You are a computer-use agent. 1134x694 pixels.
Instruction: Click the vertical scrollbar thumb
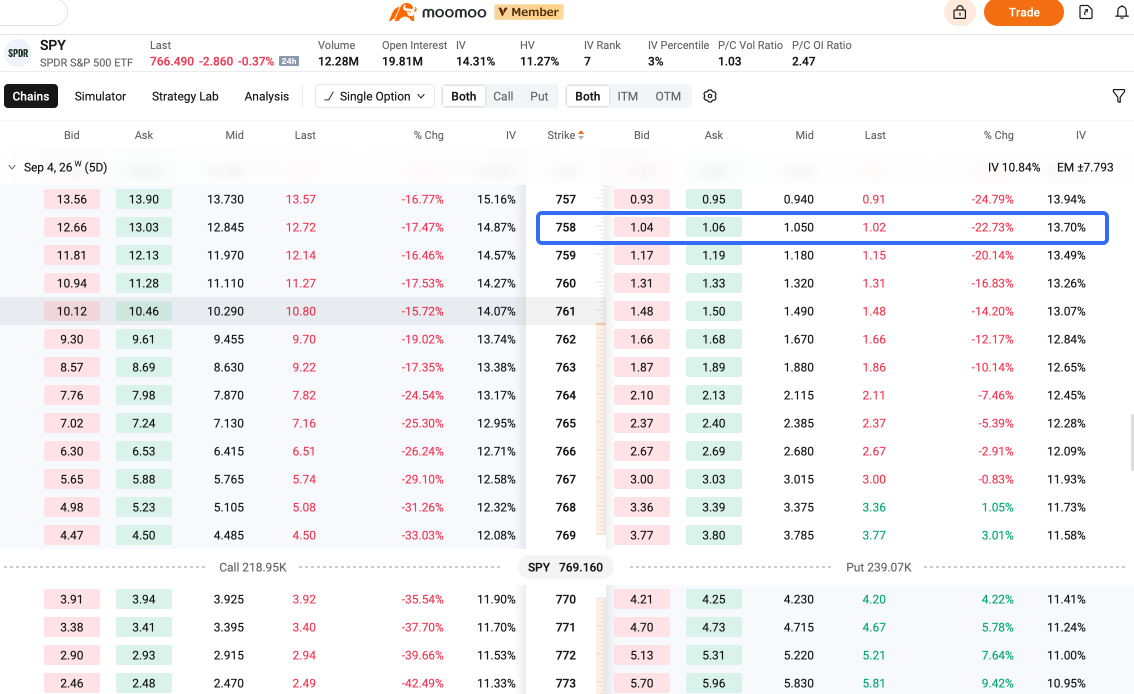[x=1131, y=442]
